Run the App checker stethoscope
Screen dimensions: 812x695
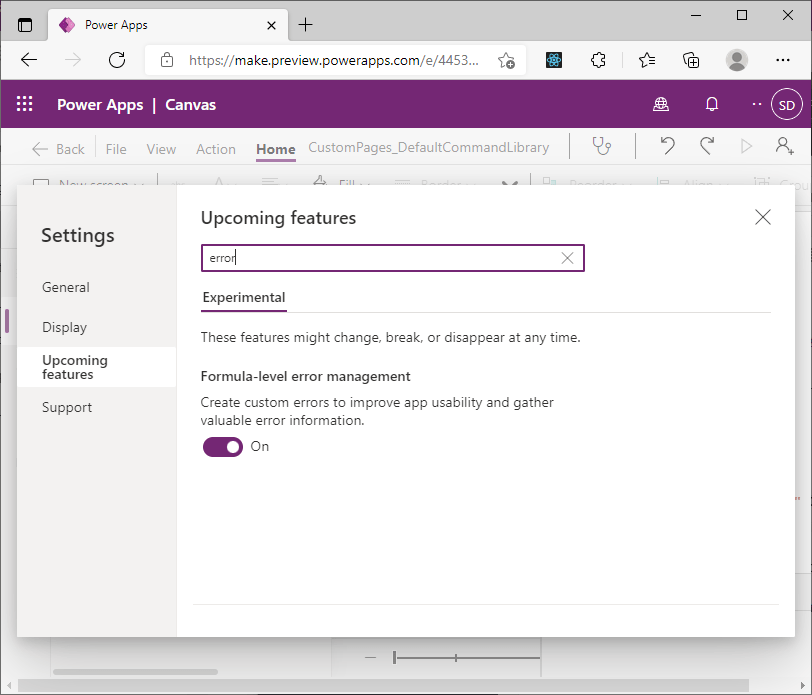pyautogui.click(x=602, y=146)
